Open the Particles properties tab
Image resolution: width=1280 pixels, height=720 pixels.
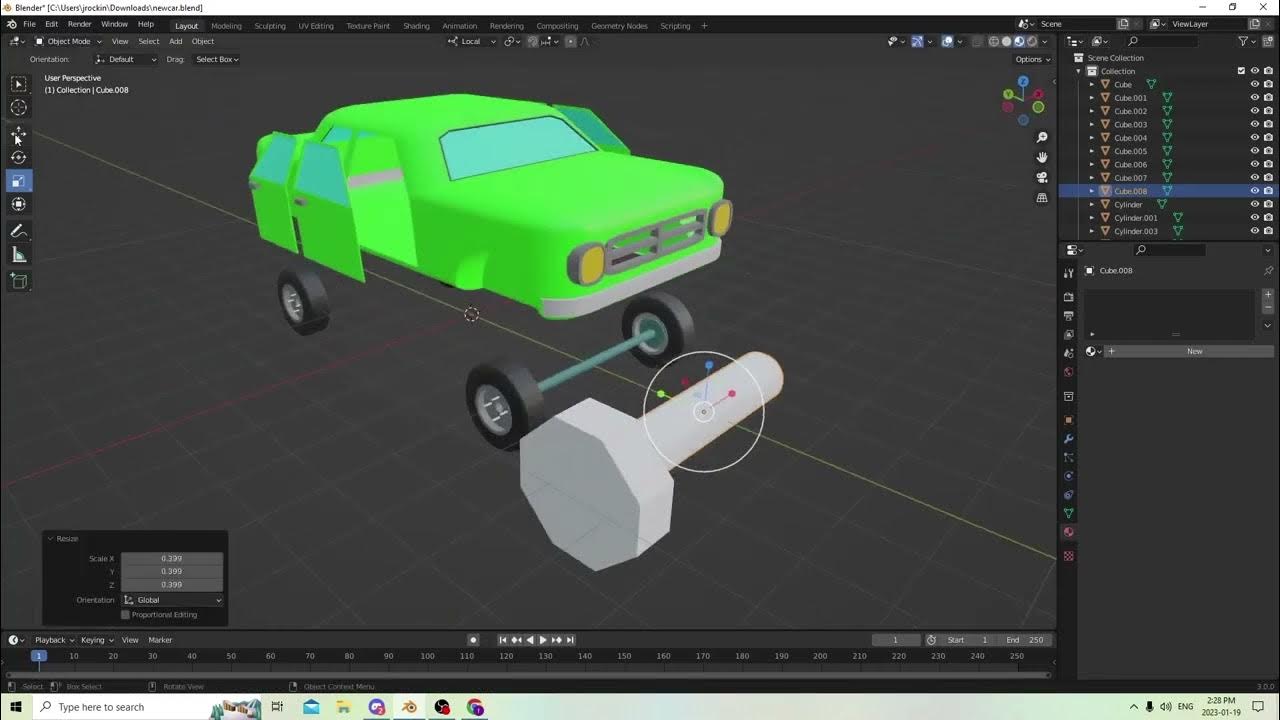pyautogui.click(x=1068, y=457)
